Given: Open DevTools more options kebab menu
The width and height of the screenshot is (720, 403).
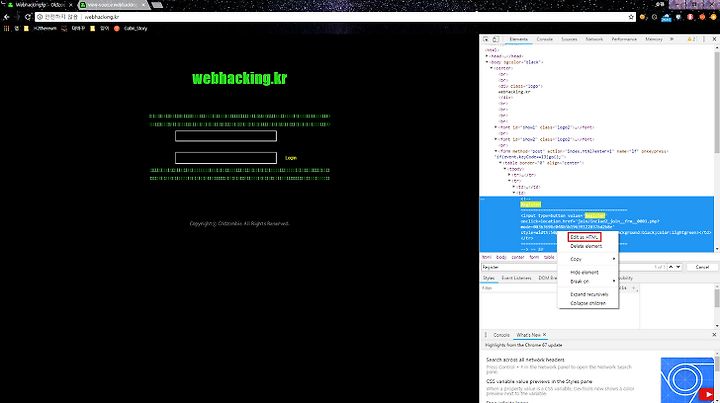Looking at the screenshot, I should tap(703, 39).
